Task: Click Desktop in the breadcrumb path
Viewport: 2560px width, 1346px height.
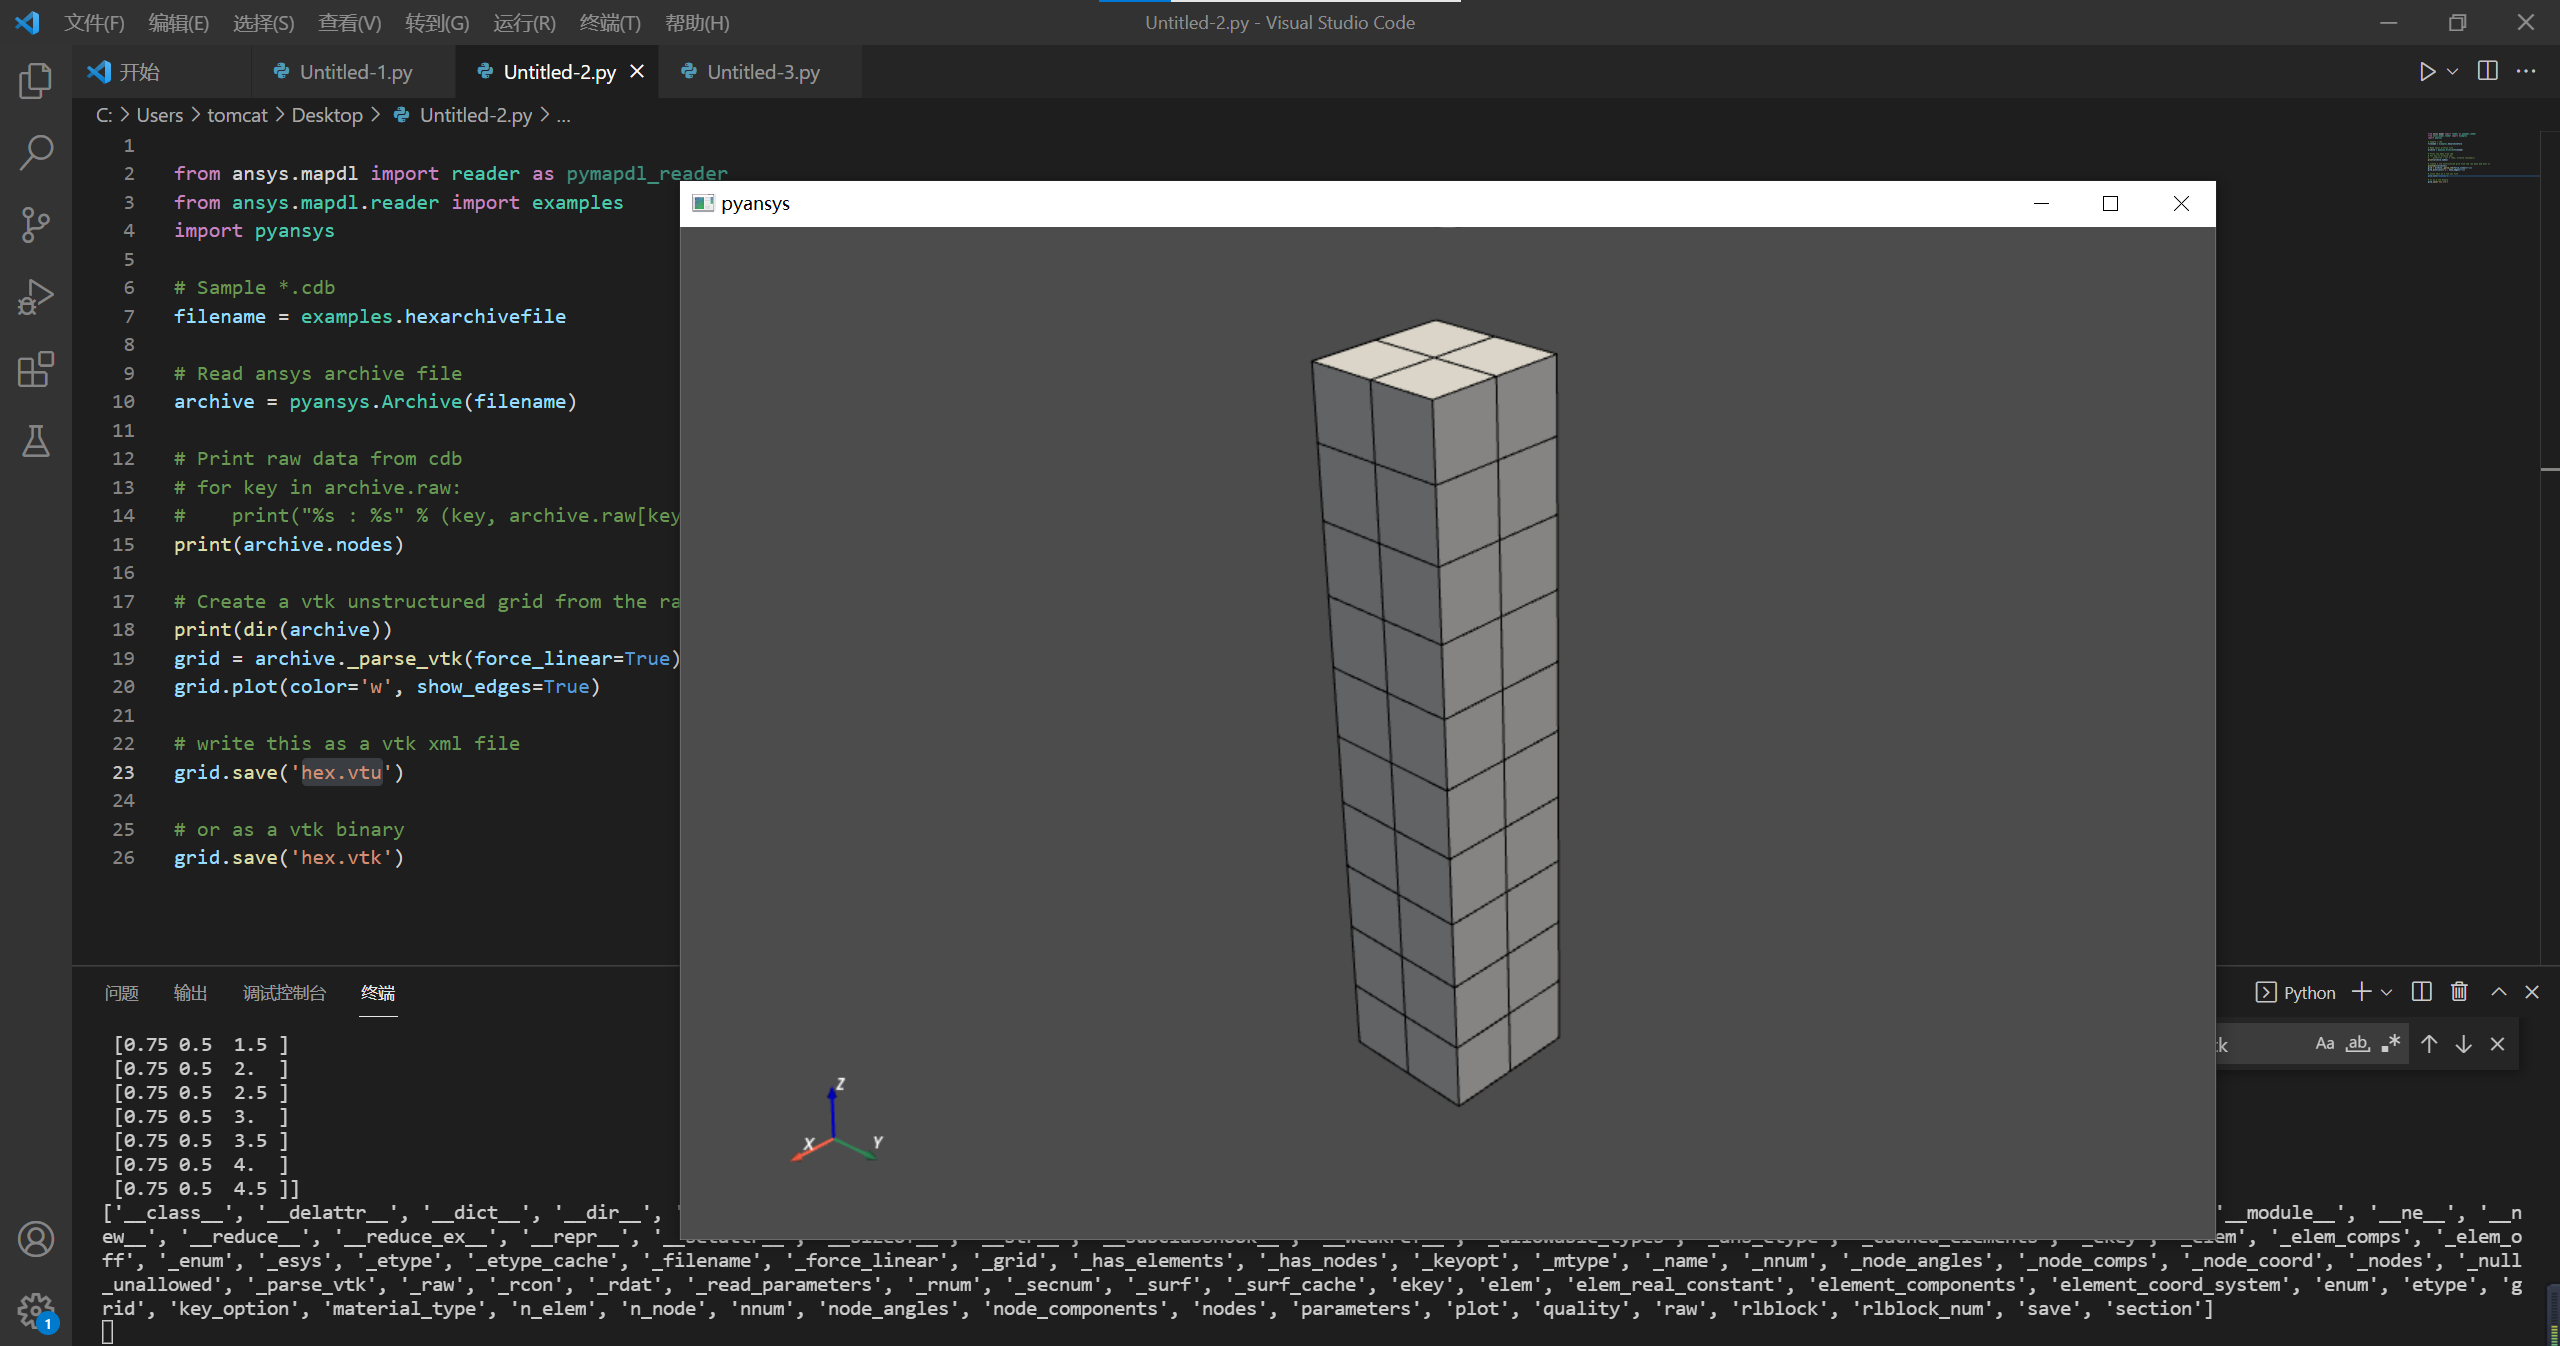Action: 326,115
